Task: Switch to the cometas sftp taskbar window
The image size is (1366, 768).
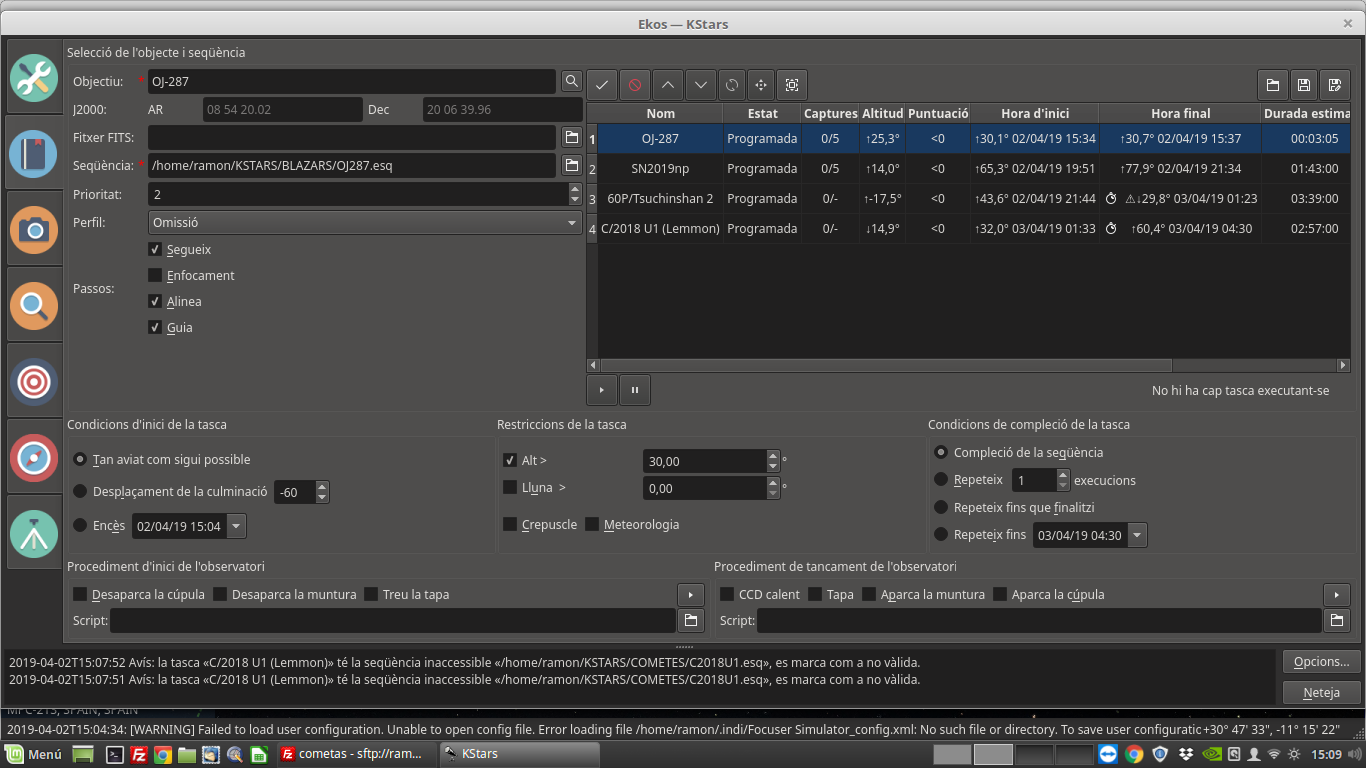Action: [x=357, y=754]
